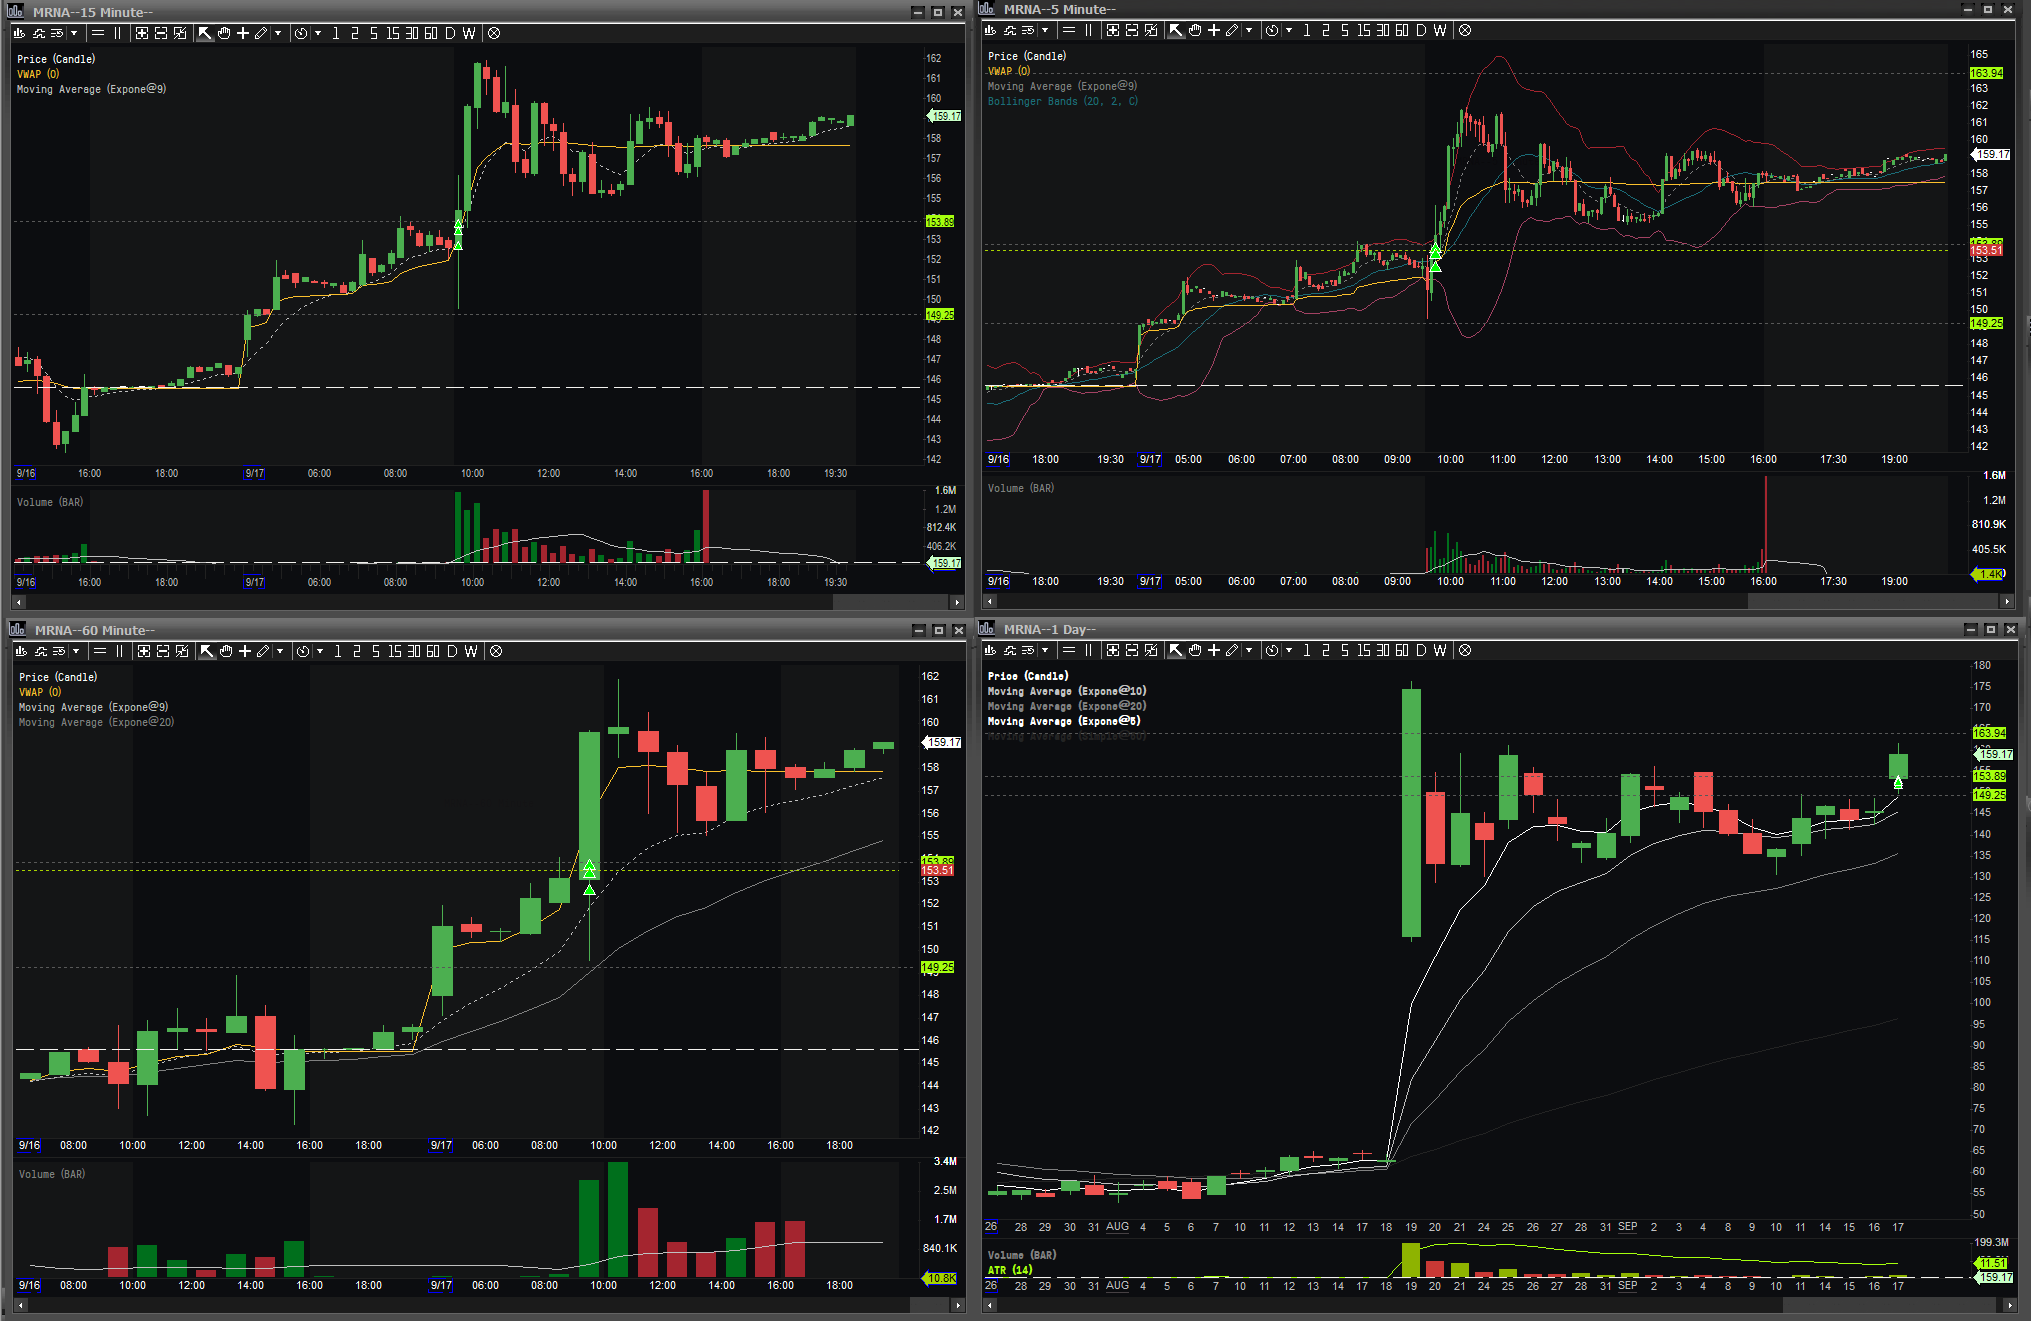Viewport: 2031px width, 1321px height.
Task: Select hand pan tool in 5 Minute chart
Action: 1195,30
